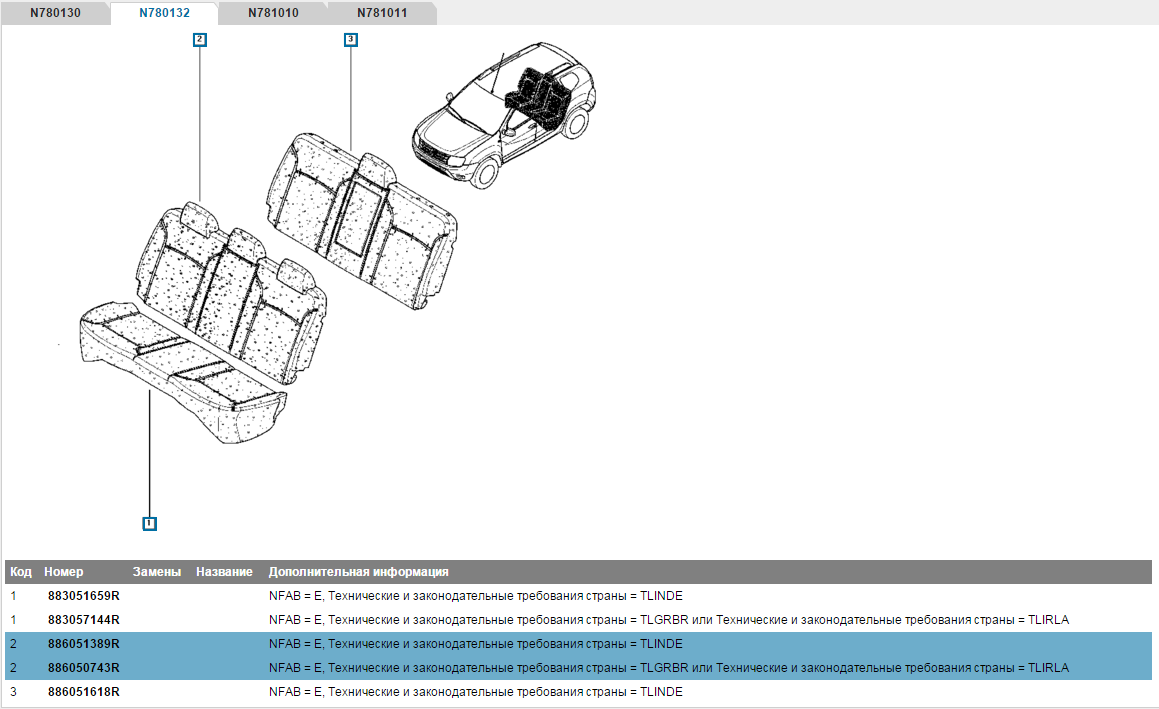Open the N781010 tab
This screenshot has height=709, width=1159.
click(x=273, y=13)
